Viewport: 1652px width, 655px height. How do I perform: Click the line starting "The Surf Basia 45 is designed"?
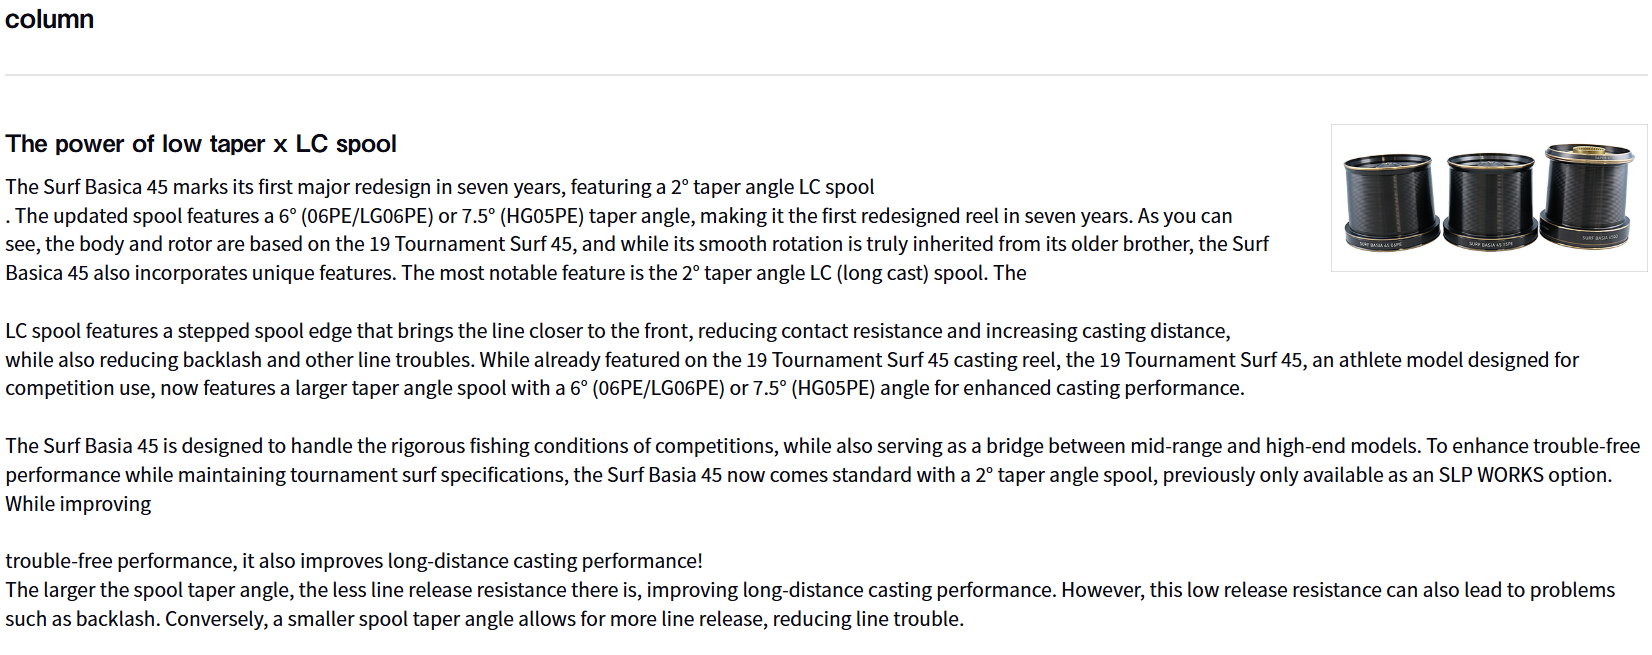click(x=822, y=446)
